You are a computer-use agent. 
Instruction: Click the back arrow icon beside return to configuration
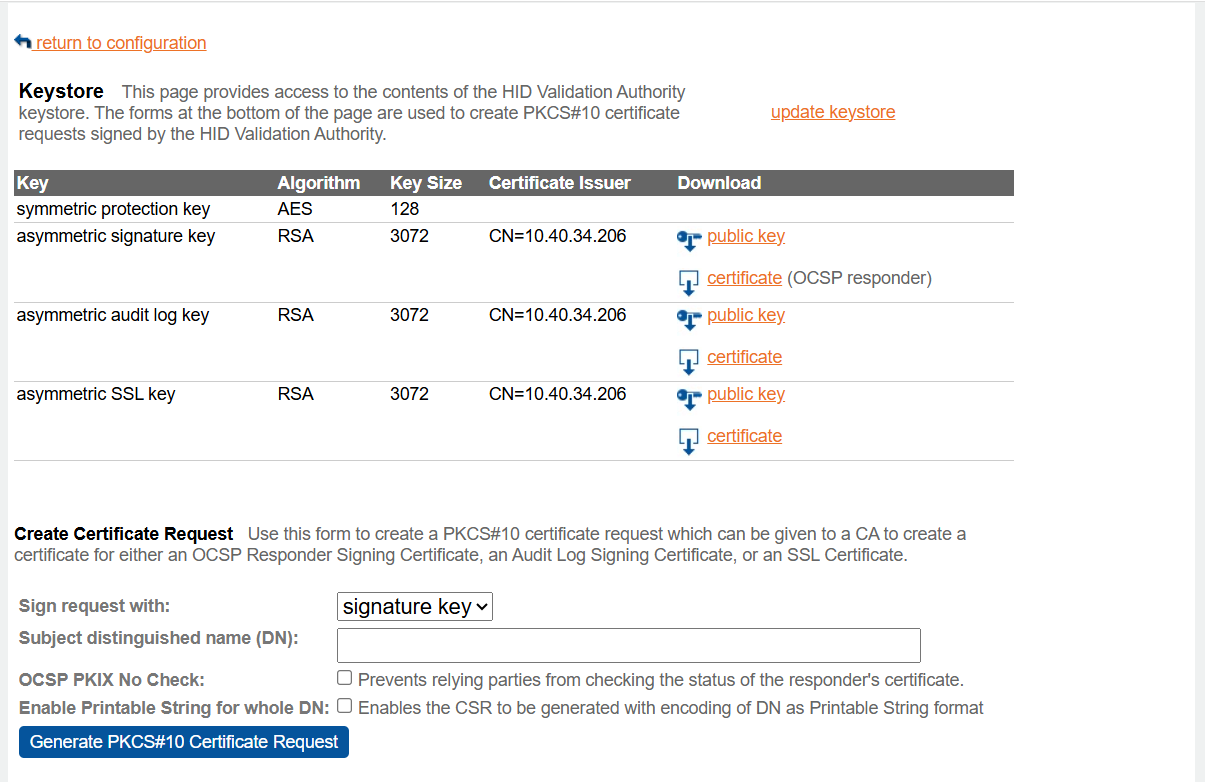click(23, 42)
